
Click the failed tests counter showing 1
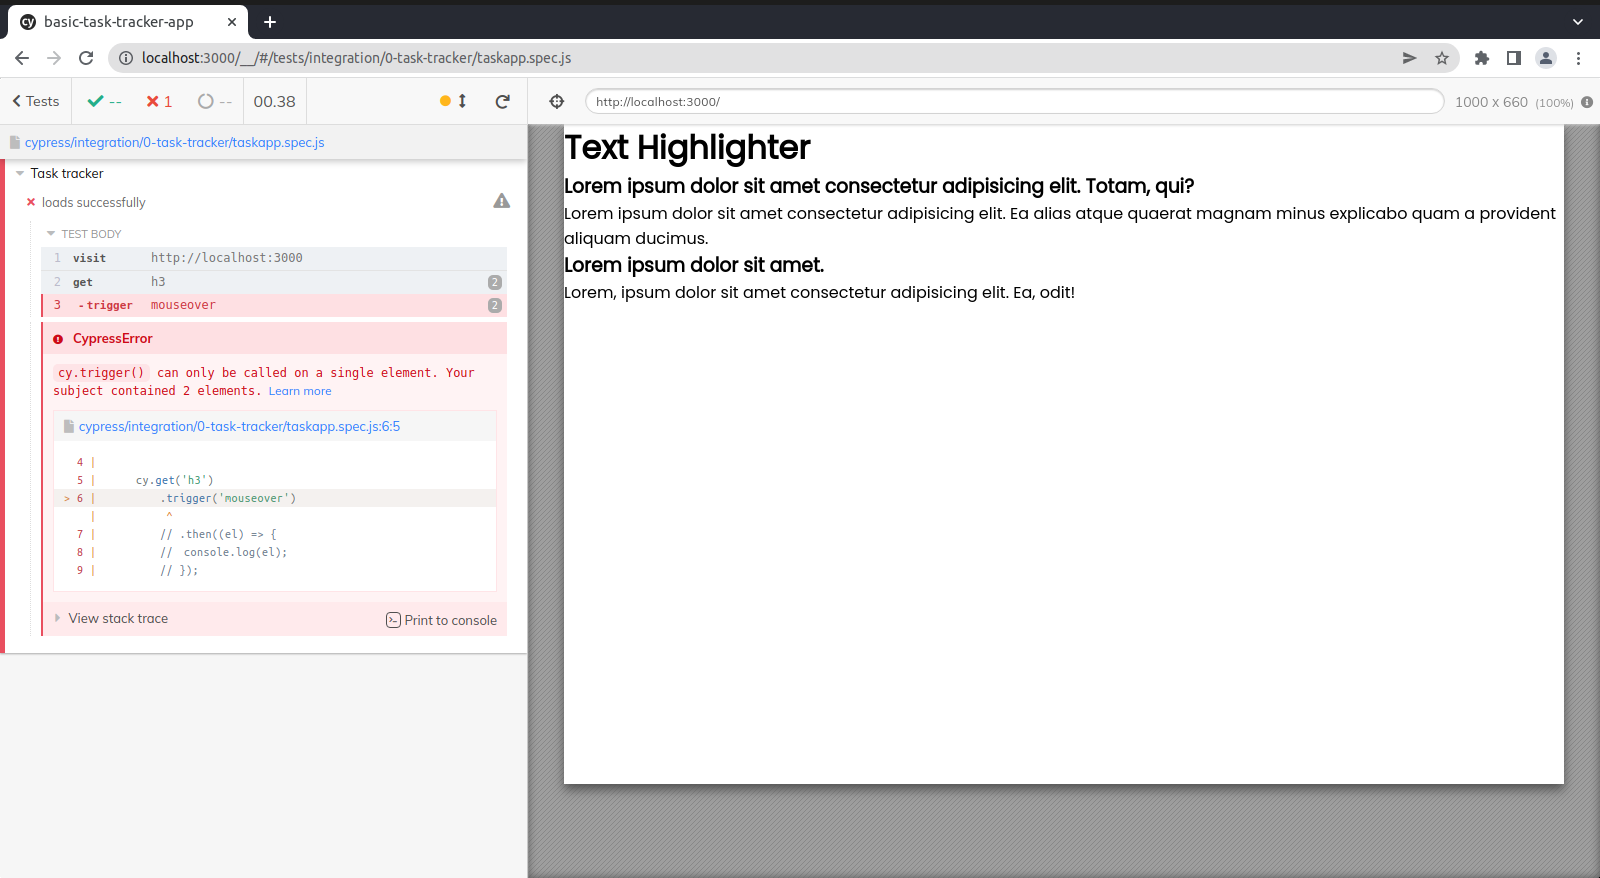[x=159, y=101]
